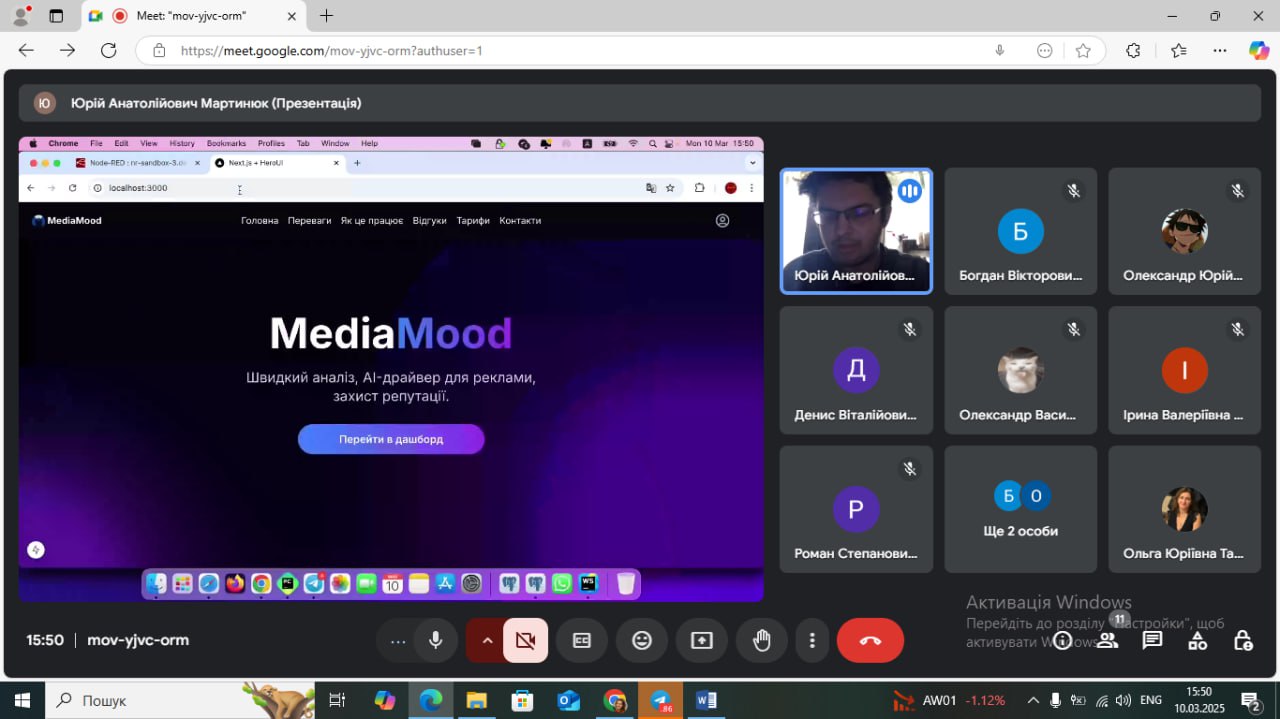
Task: Open Edge profile icon
Action: pyautogui.click(x=20, y=16)
